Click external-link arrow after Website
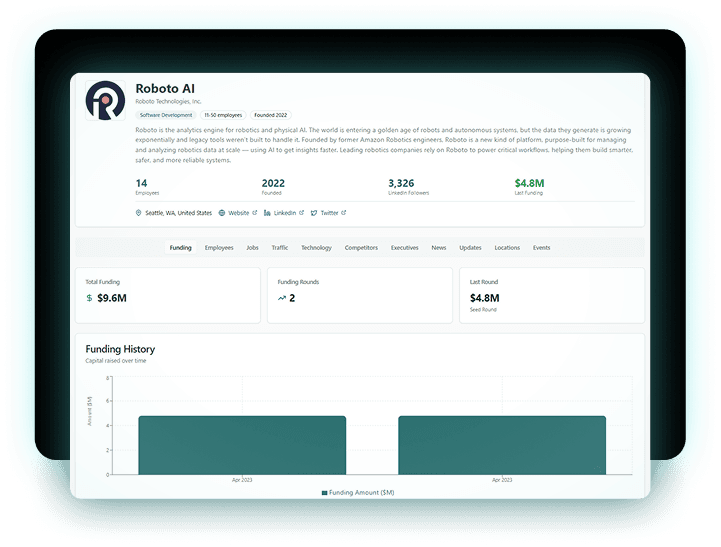 pyautogui.click(x=254, y=213)
